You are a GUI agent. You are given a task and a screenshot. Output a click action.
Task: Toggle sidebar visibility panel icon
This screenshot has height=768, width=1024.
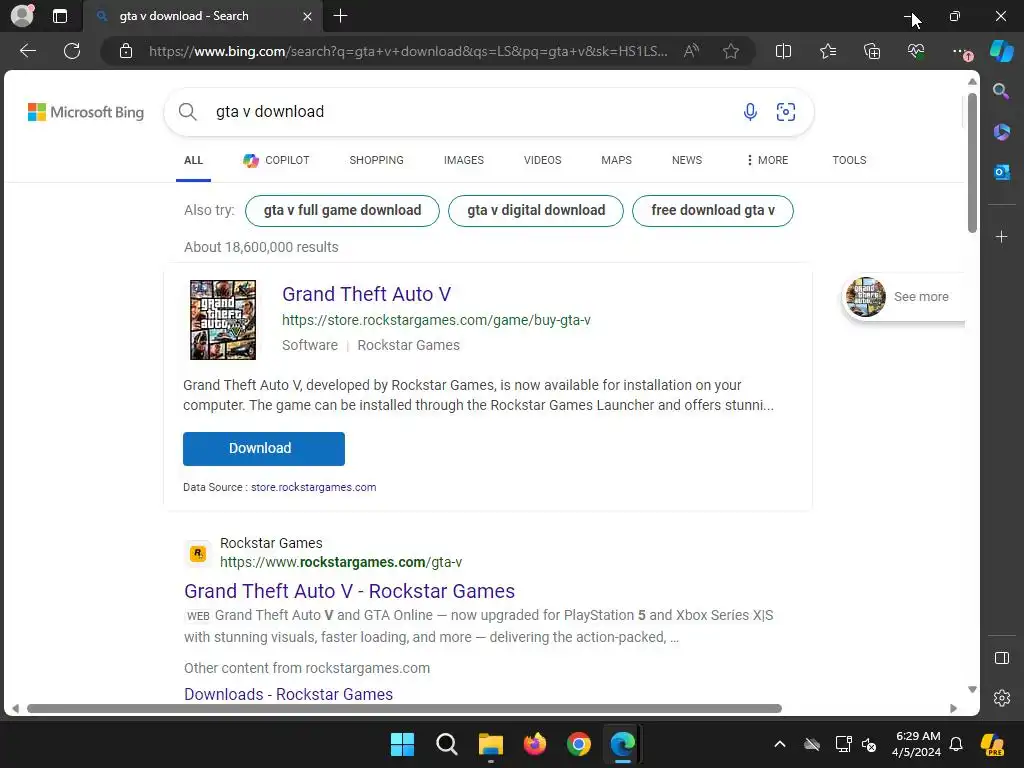tap(1002, 658)
